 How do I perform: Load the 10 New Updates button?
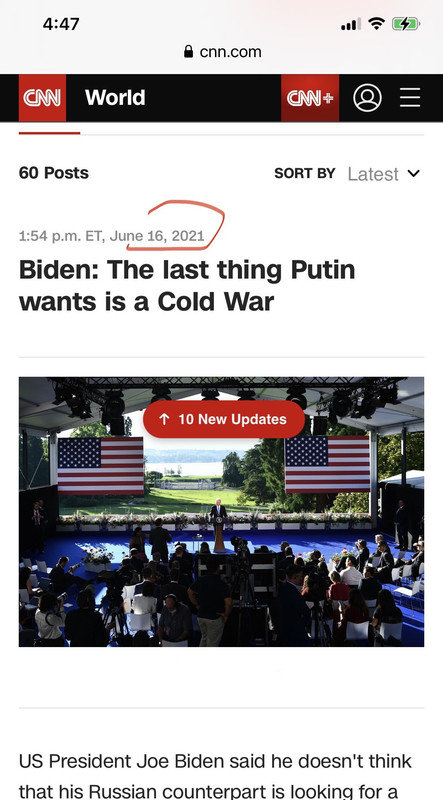(224, 419)
